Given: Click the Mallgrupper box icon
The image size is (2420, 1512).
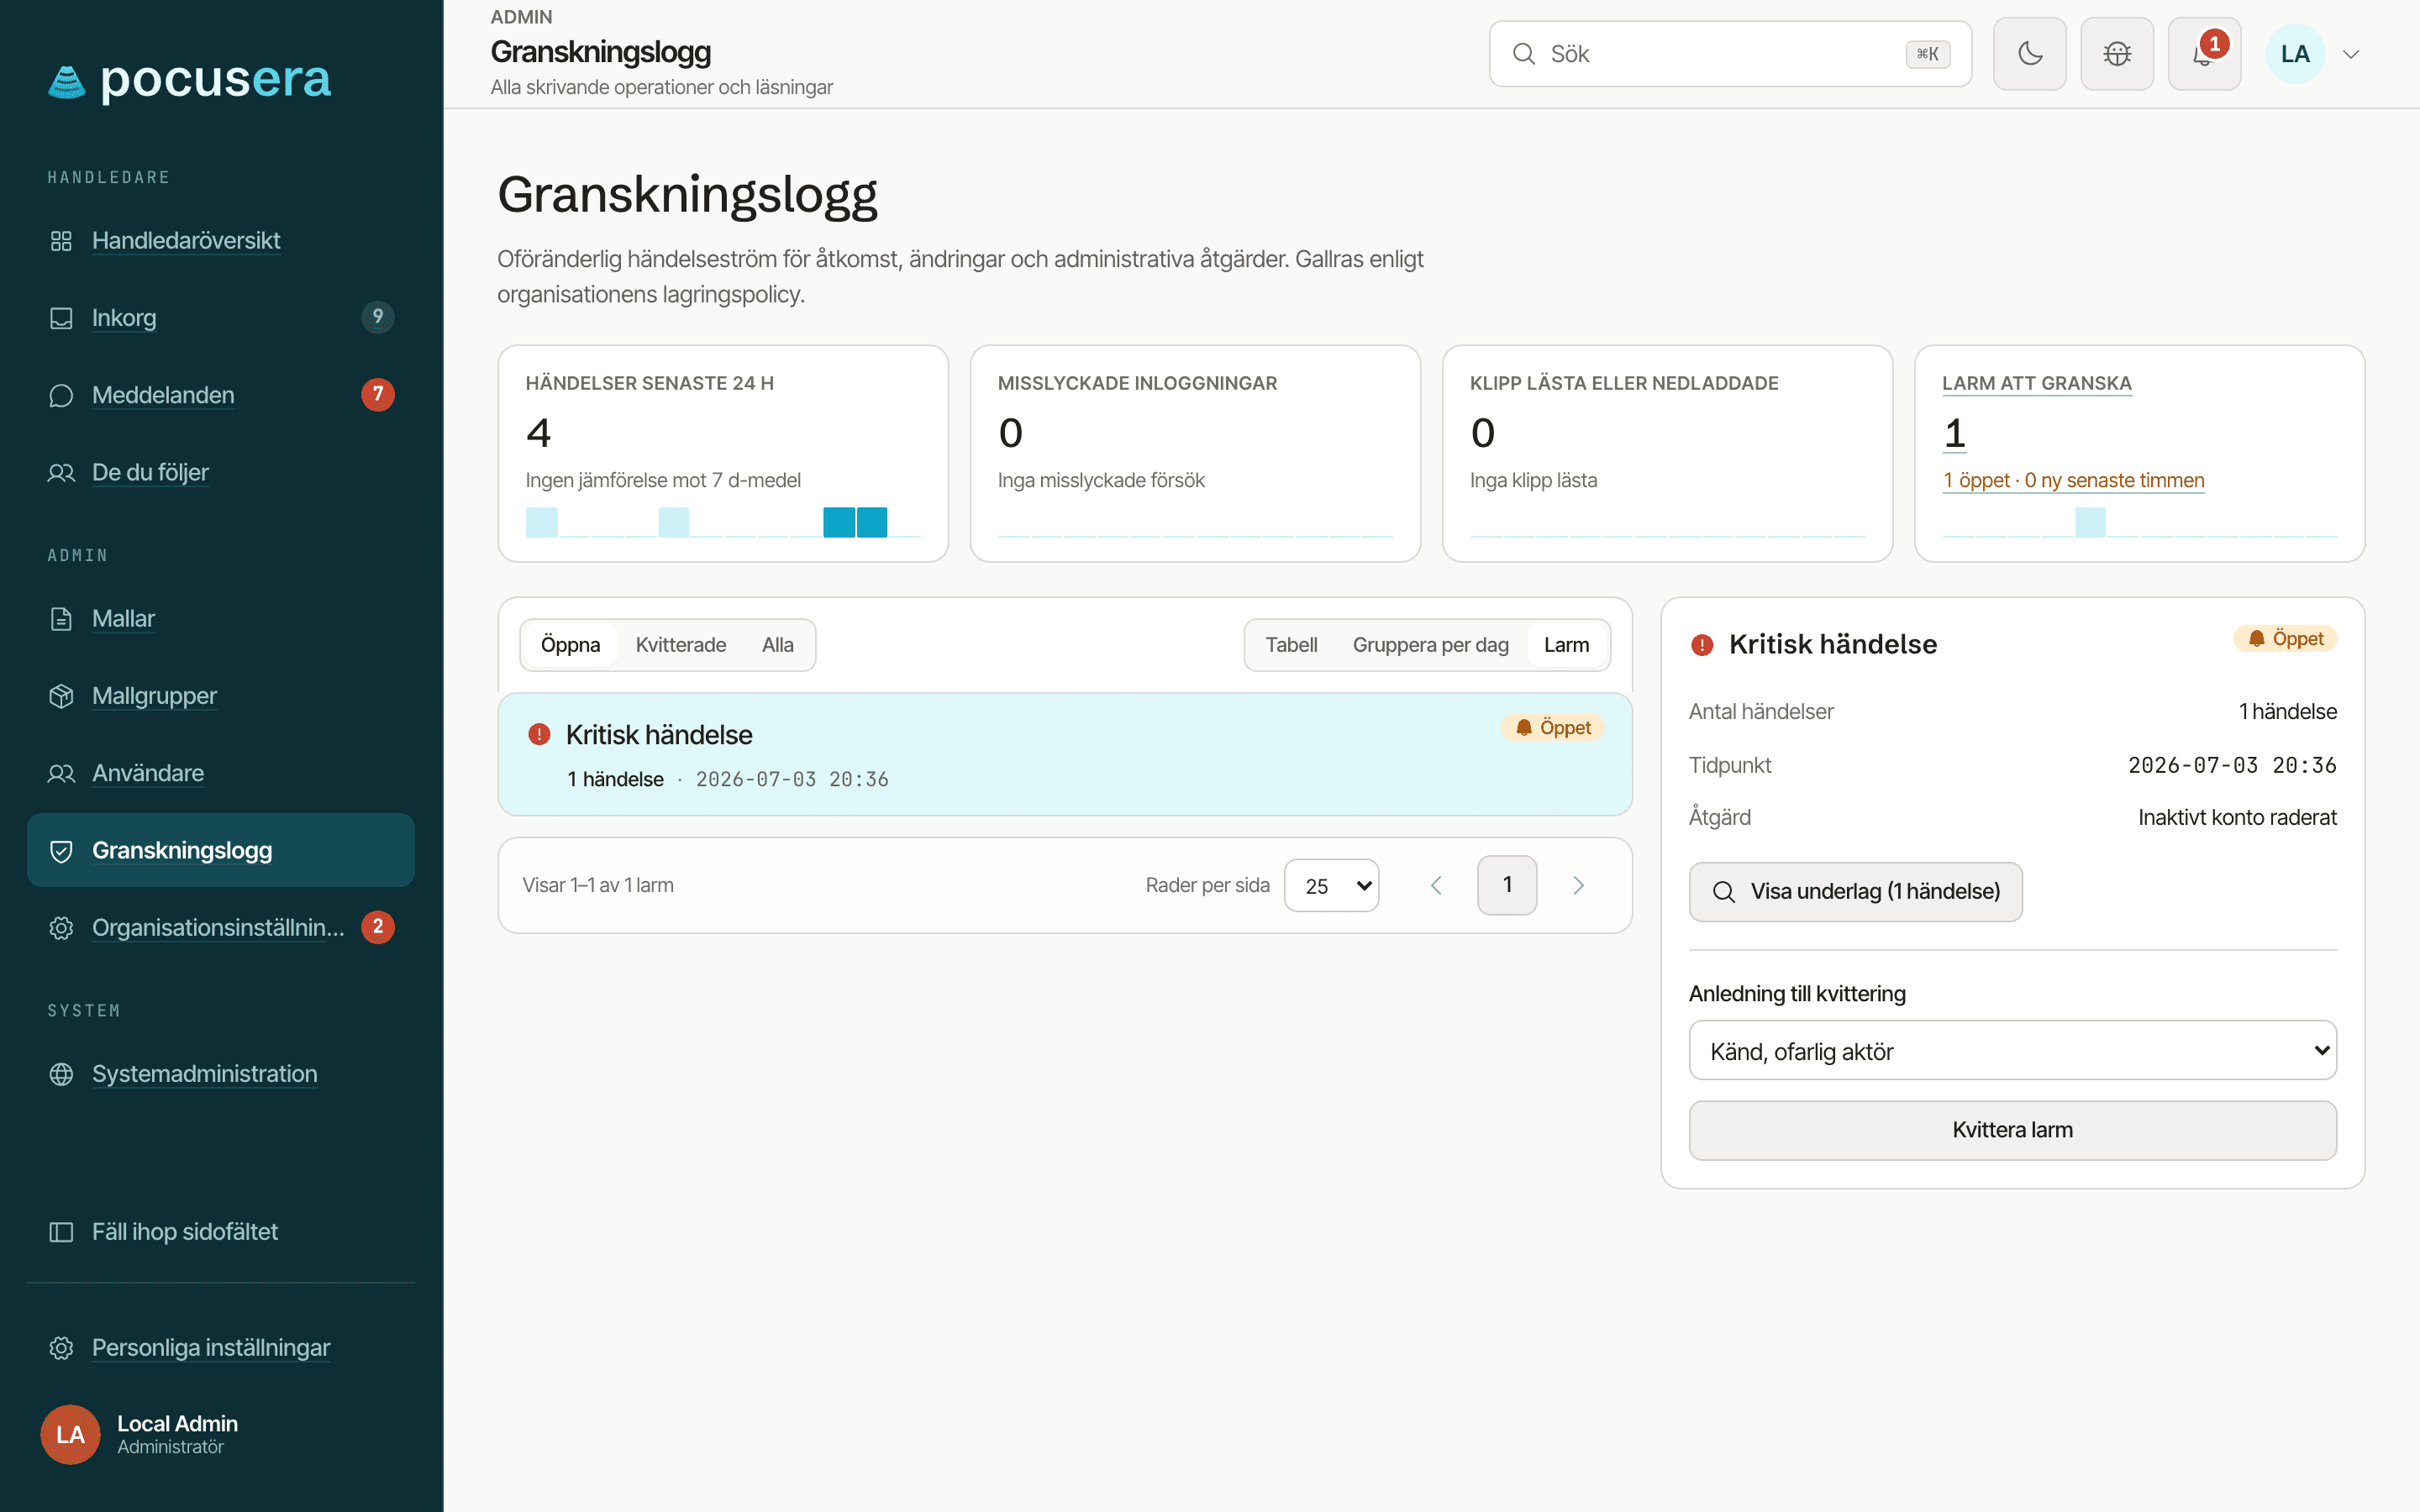Looking at the screenshot, I should tap(61, 696).
